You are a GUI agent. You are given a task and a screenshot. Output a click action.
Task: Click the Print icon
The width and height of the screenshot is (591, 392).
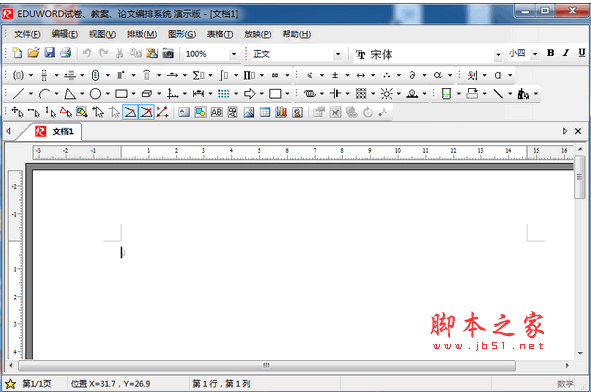pos(66,53)
